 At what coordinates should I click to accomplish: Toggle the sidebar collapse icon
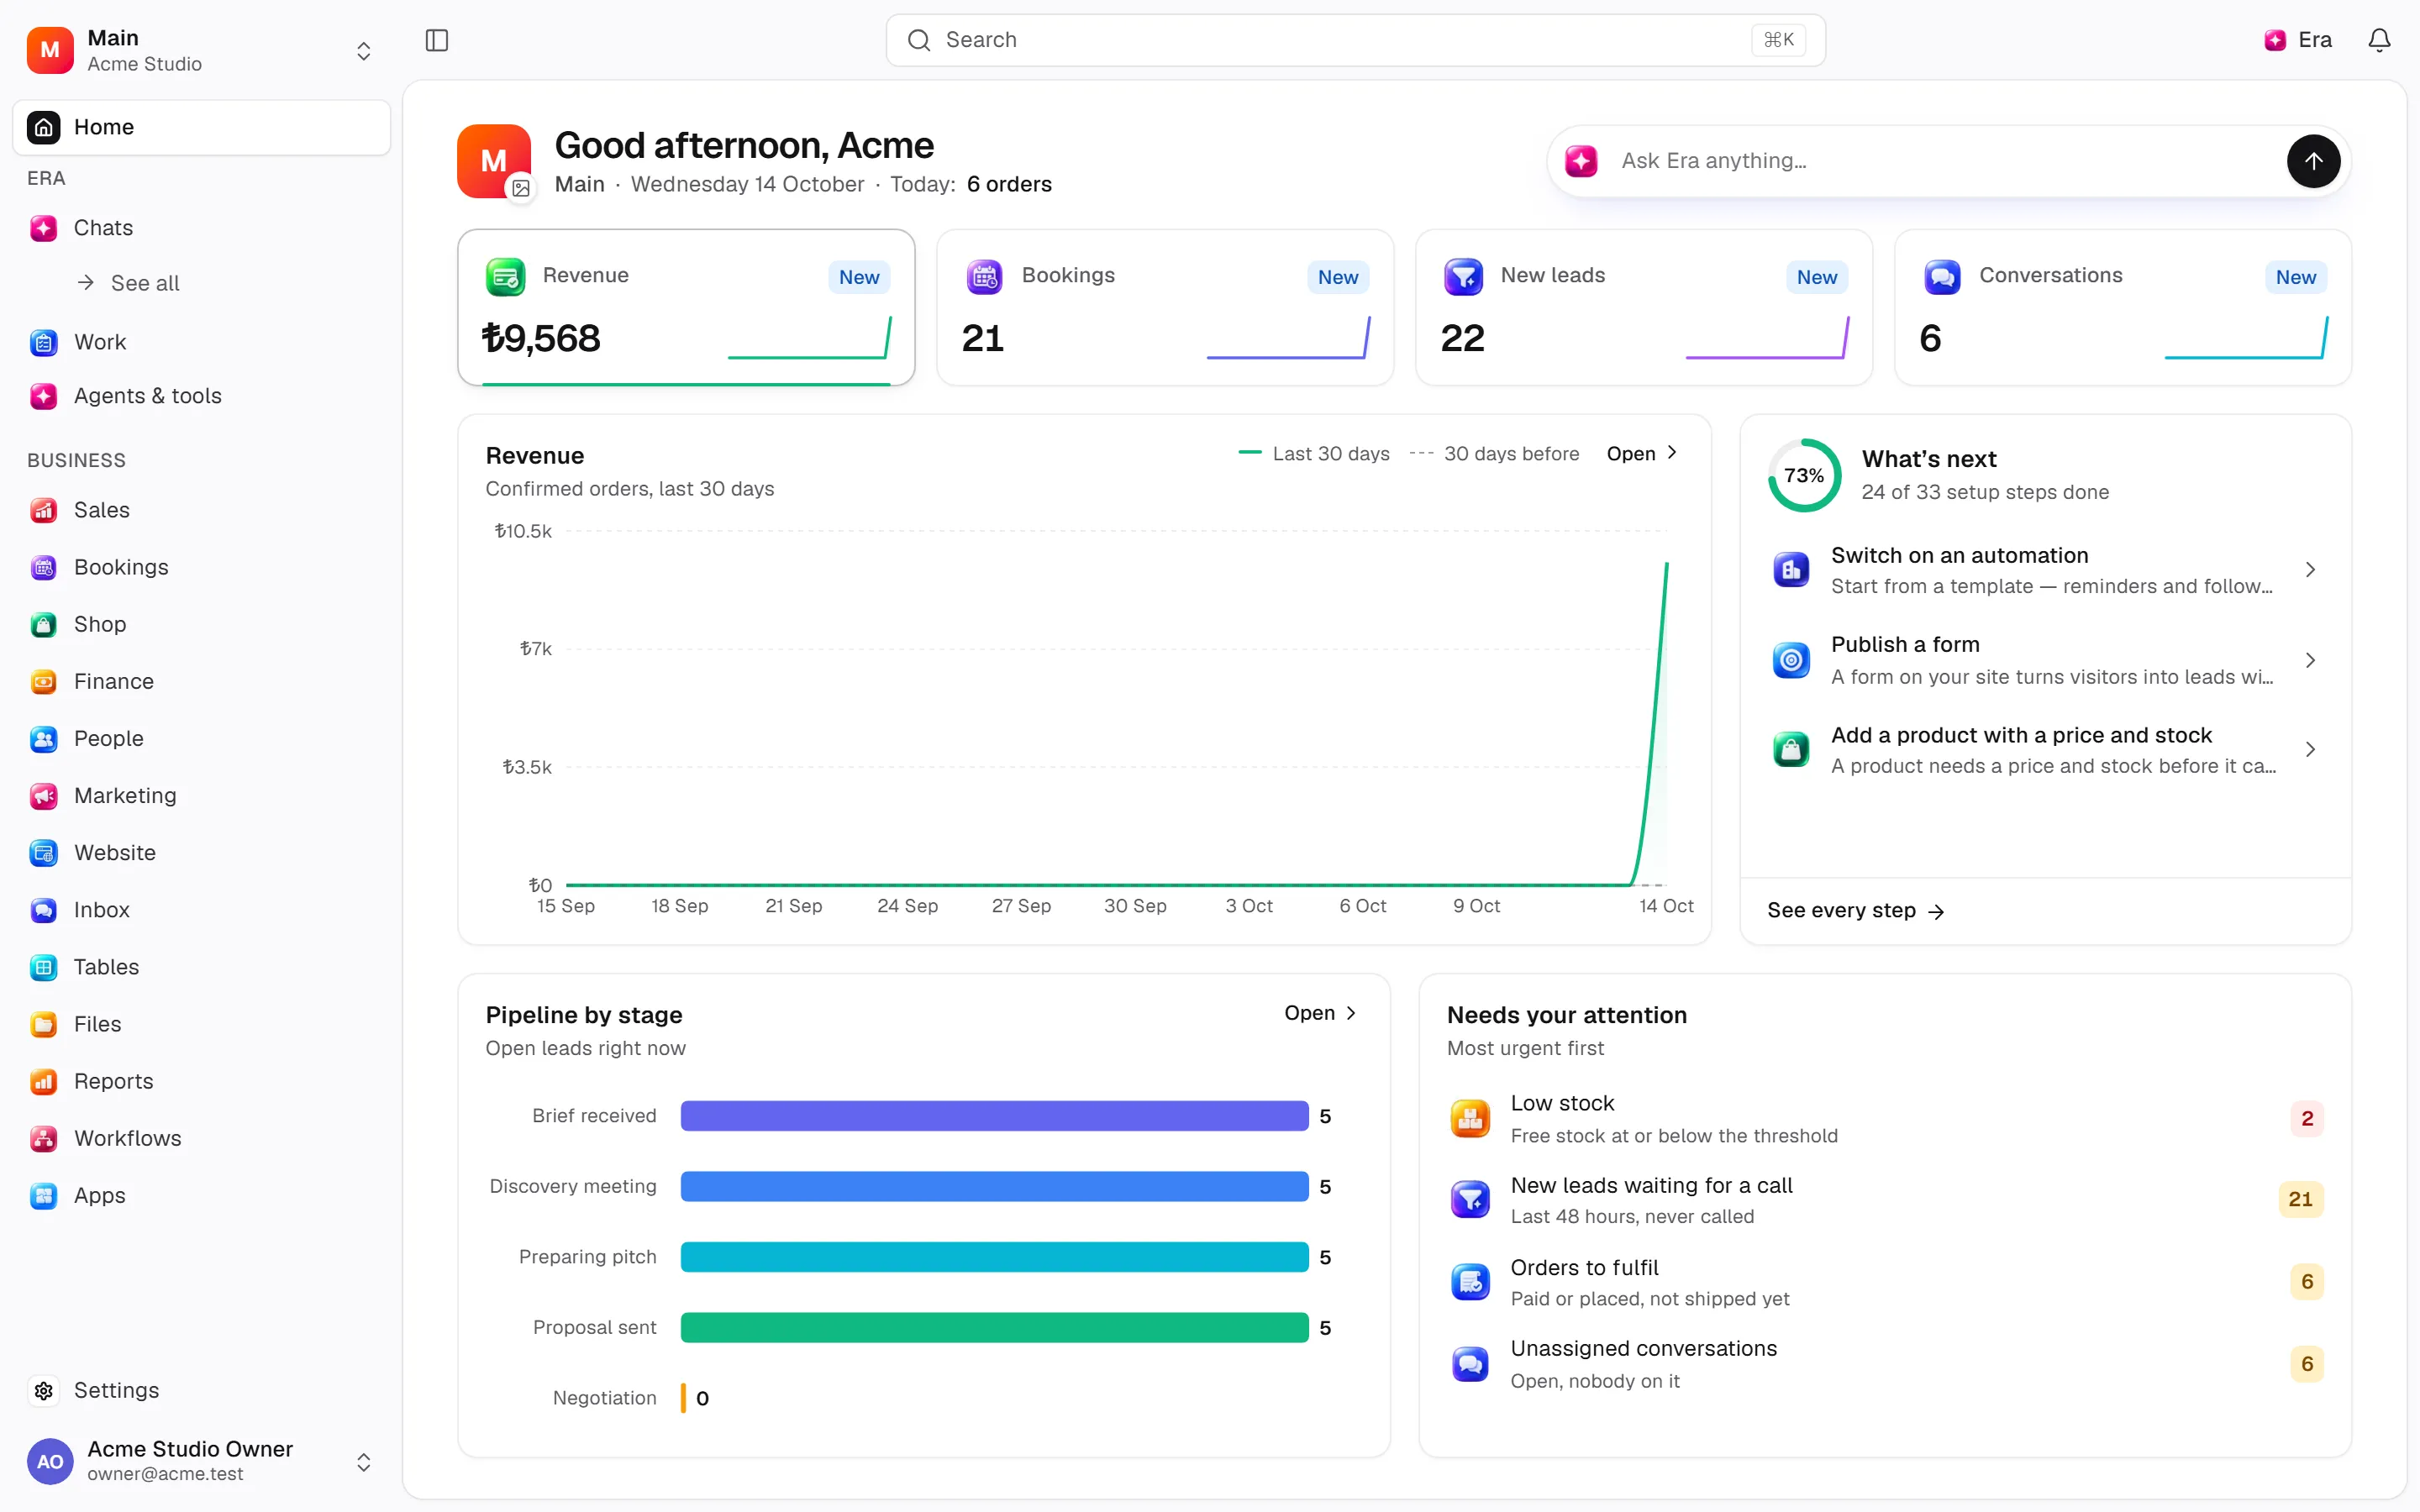(437, 40)
